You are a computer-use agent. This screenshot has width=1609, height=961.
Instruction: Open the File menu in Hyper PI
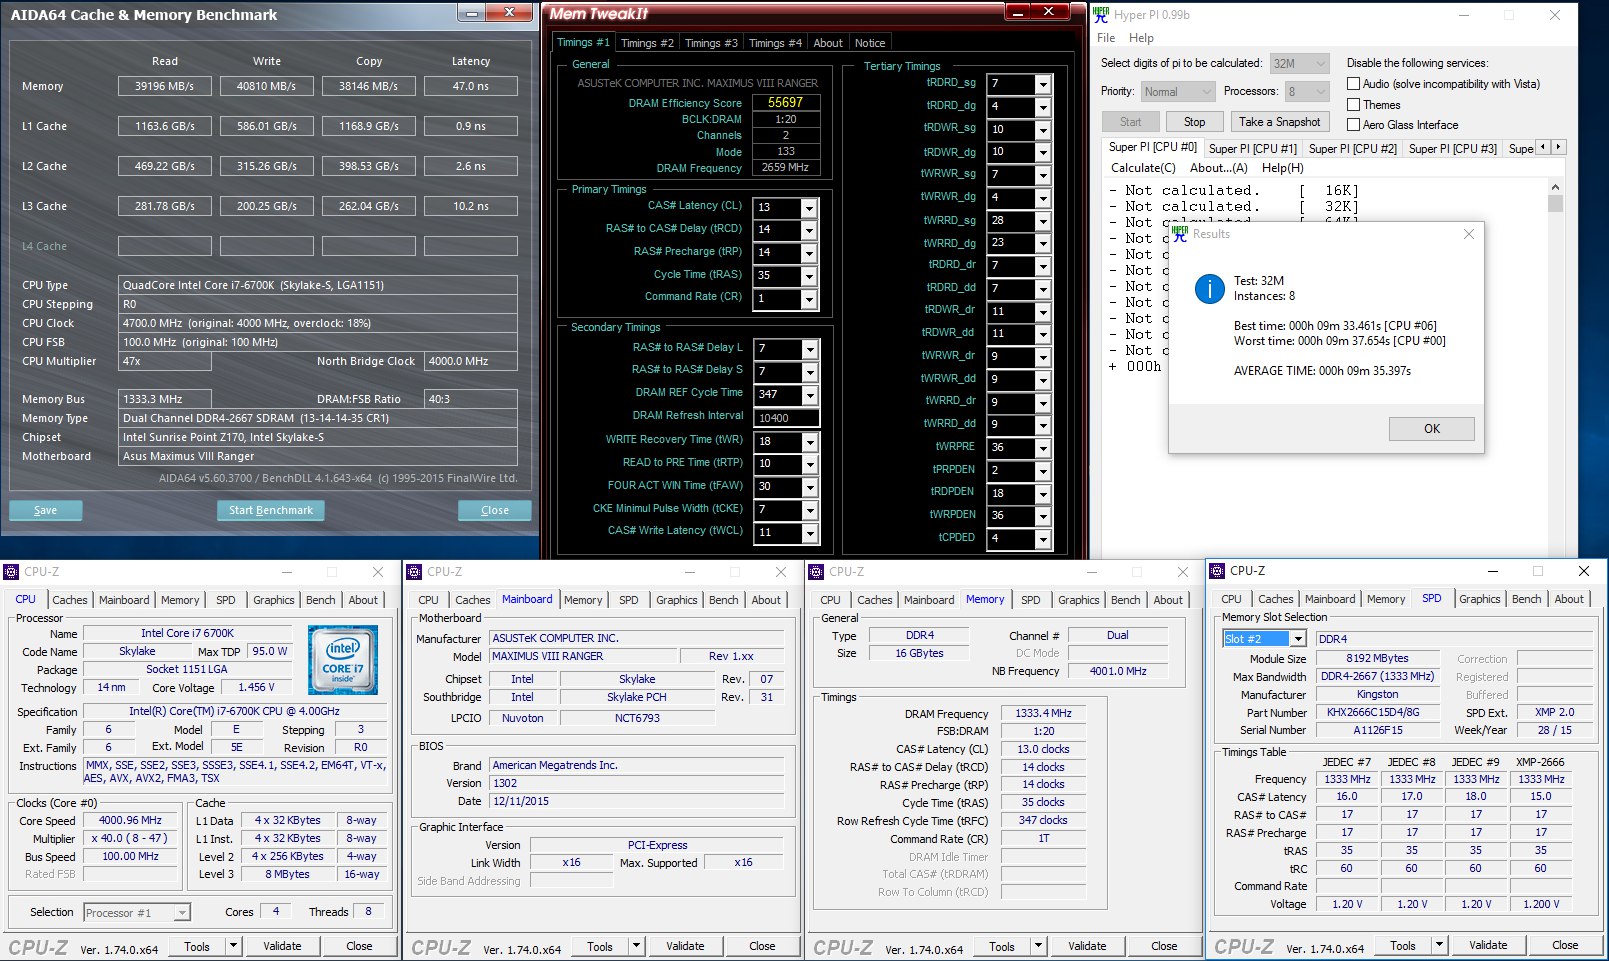coord(1106,38)
